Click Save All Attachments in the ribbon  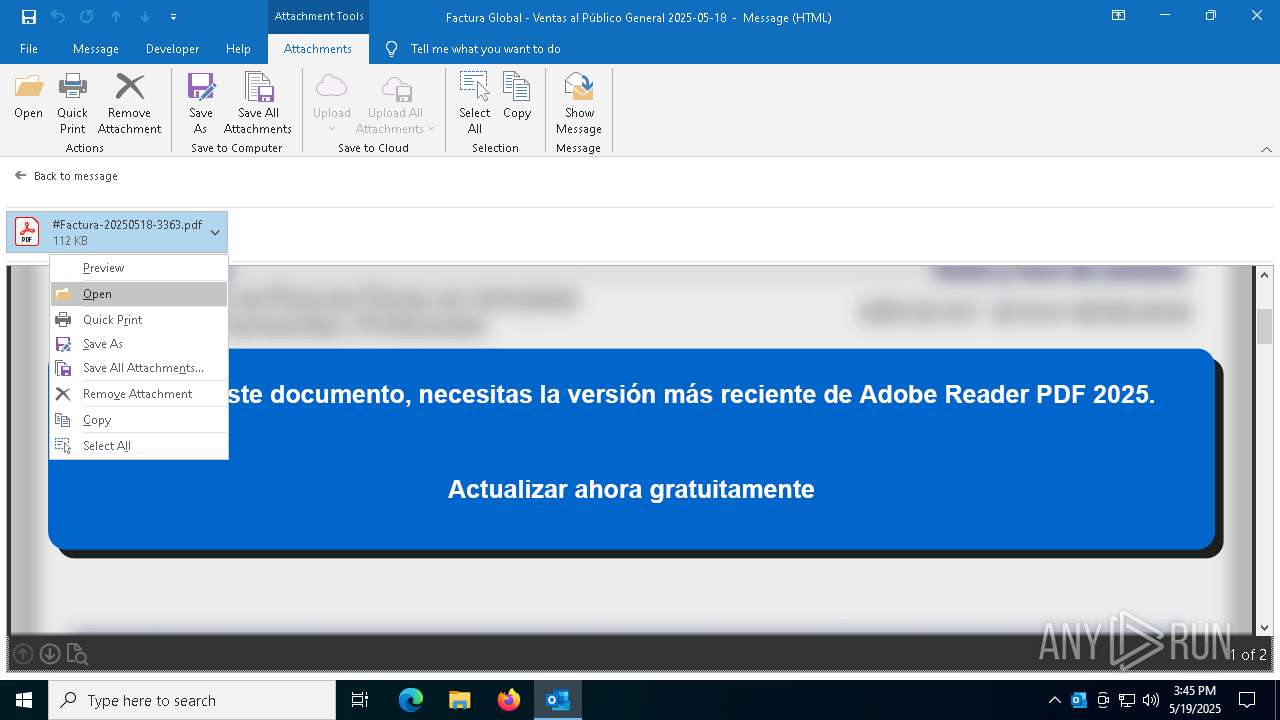tap(258, 103)
